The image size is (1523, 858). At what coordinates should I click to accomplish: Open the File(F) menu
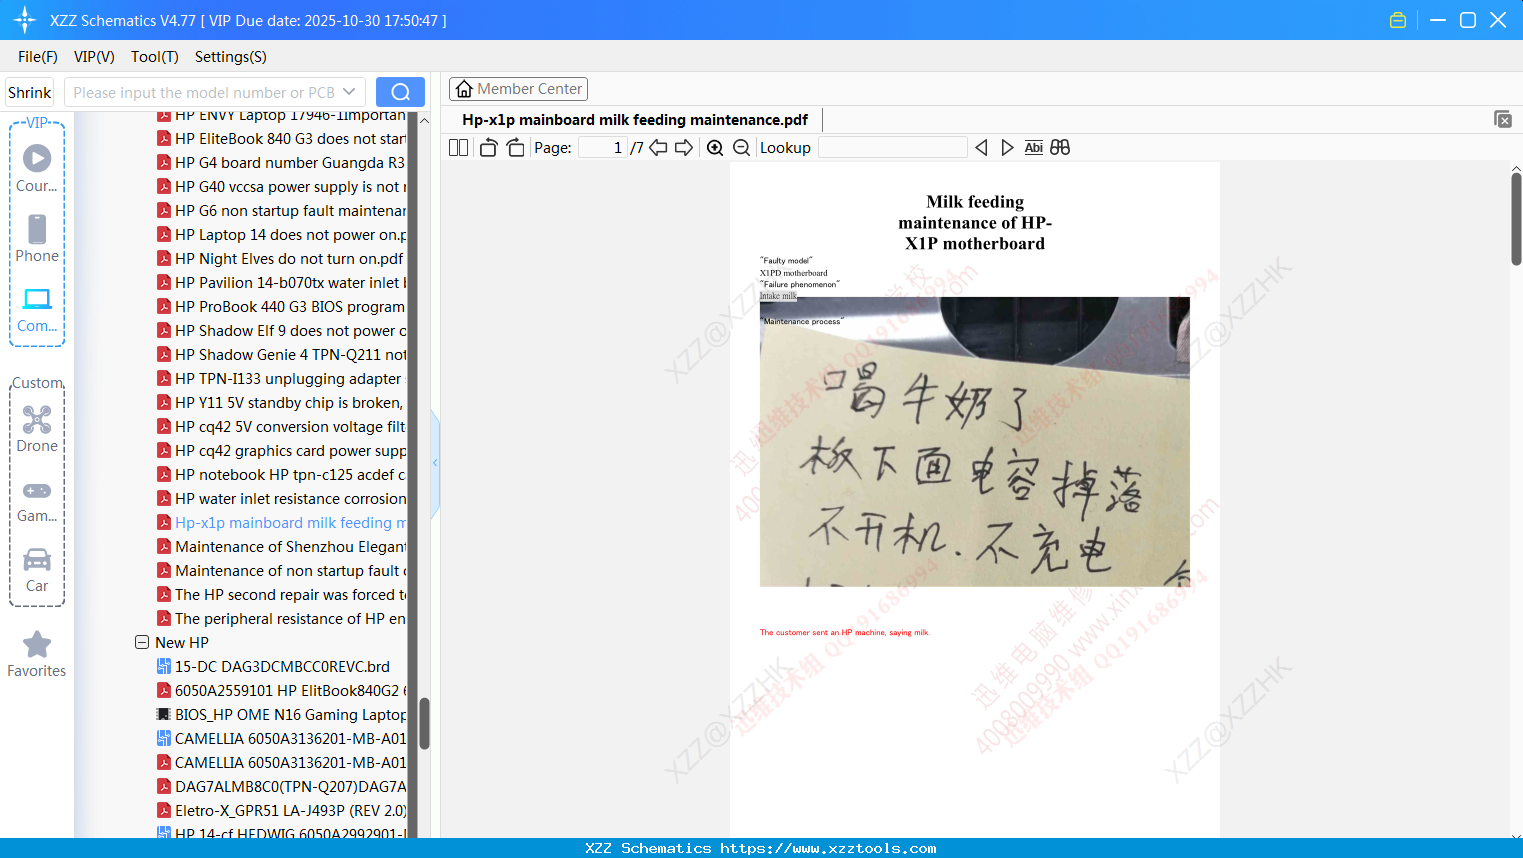(38, 57)
